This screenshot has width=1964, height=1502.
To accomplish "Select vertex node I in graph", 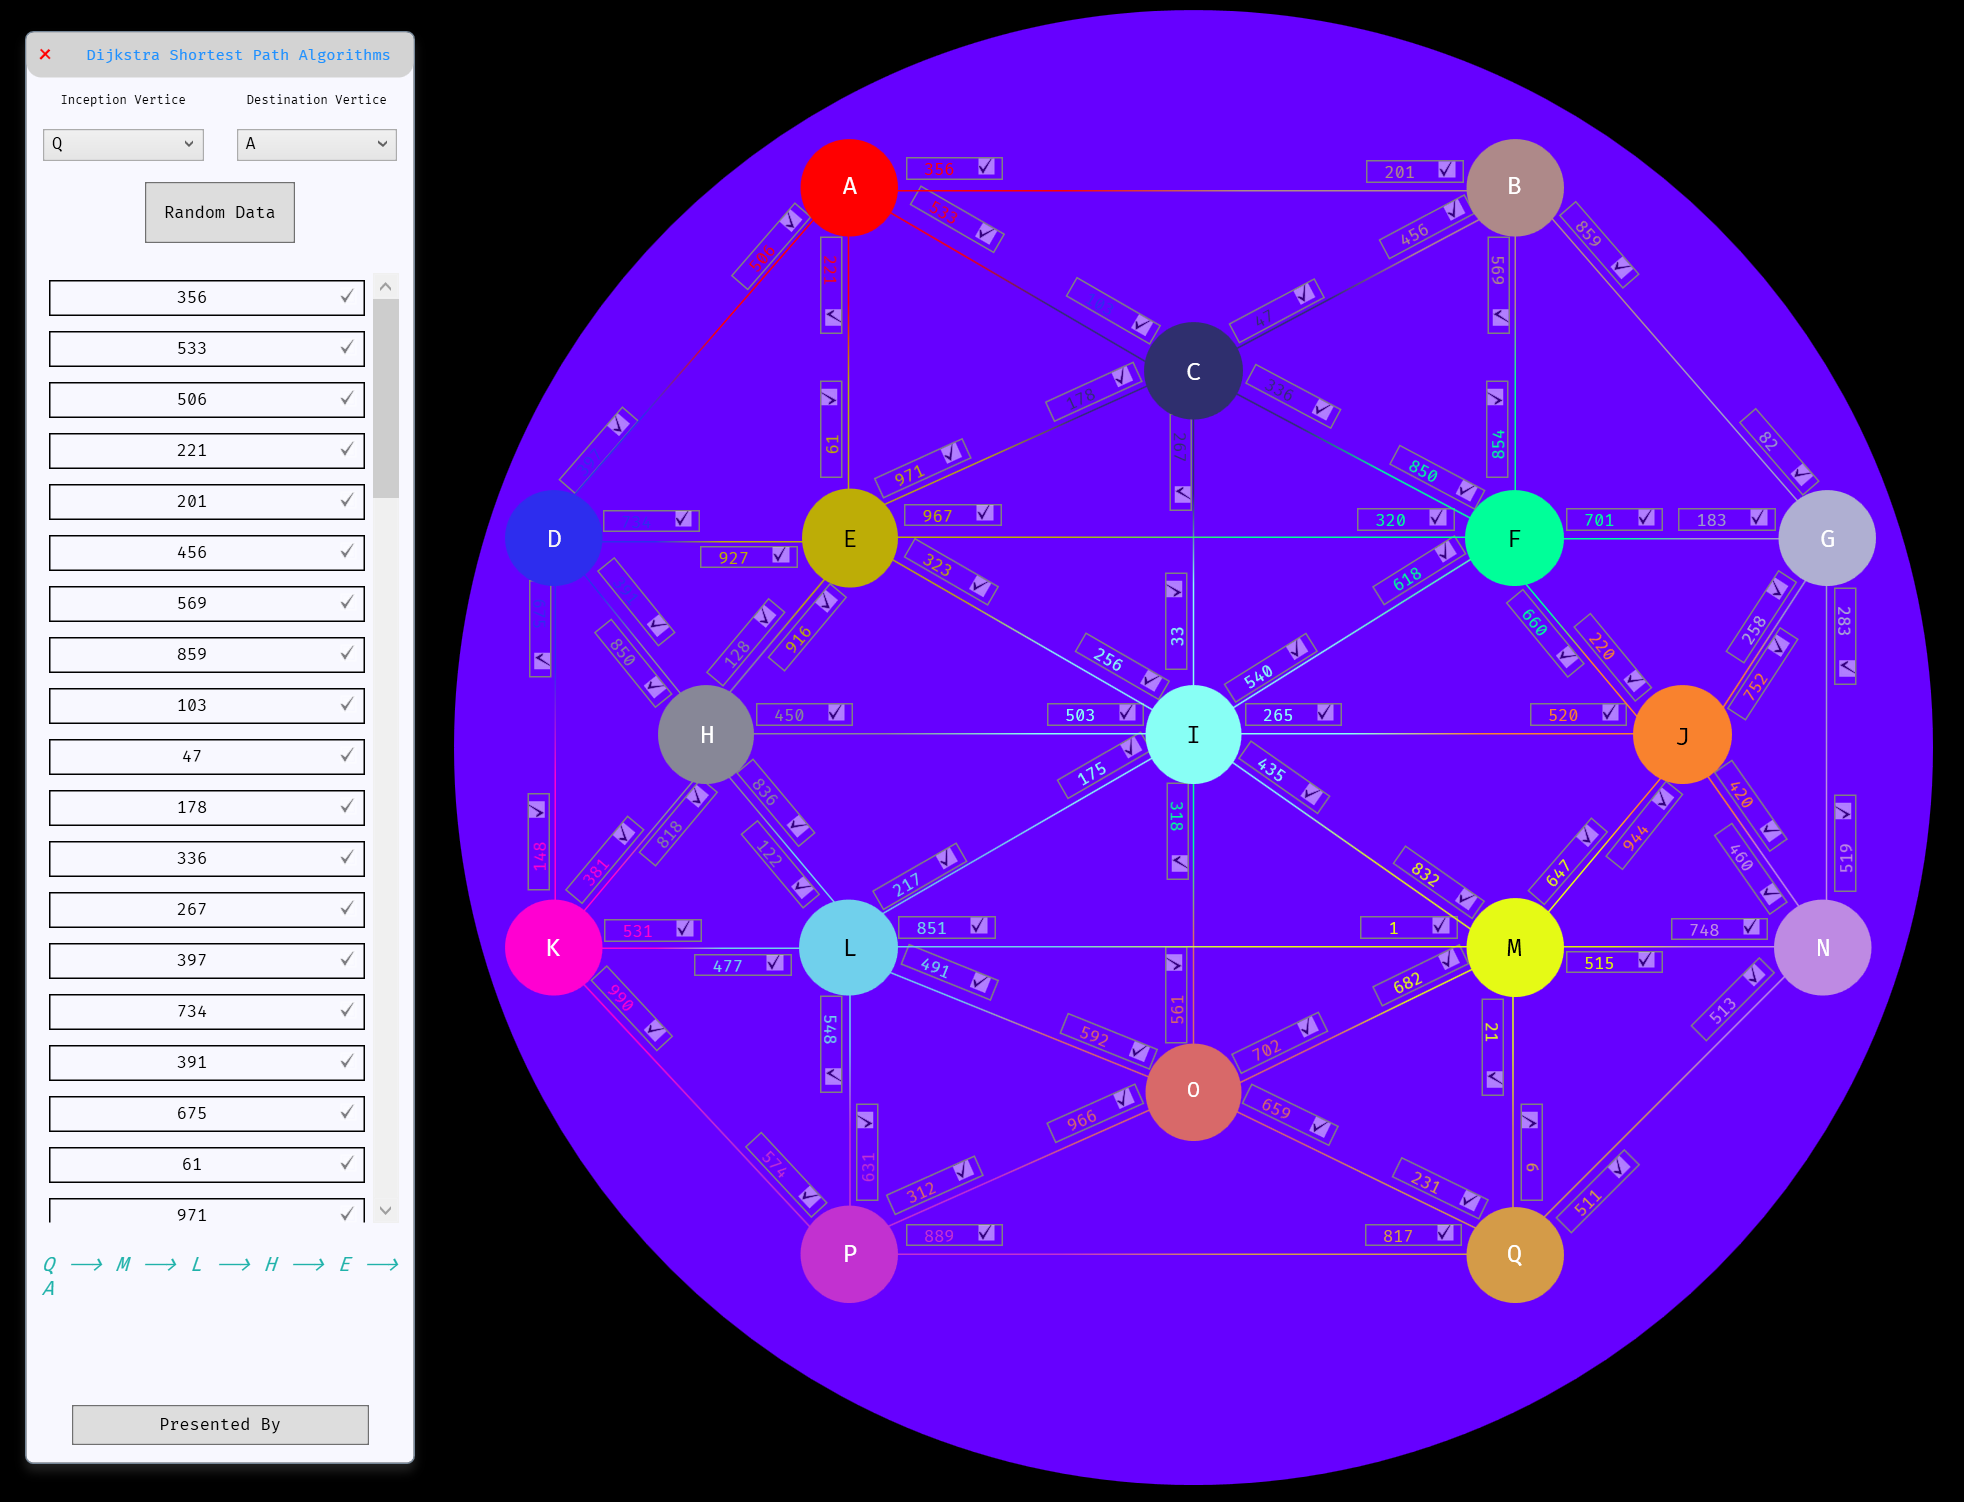I will point(1193,734).
